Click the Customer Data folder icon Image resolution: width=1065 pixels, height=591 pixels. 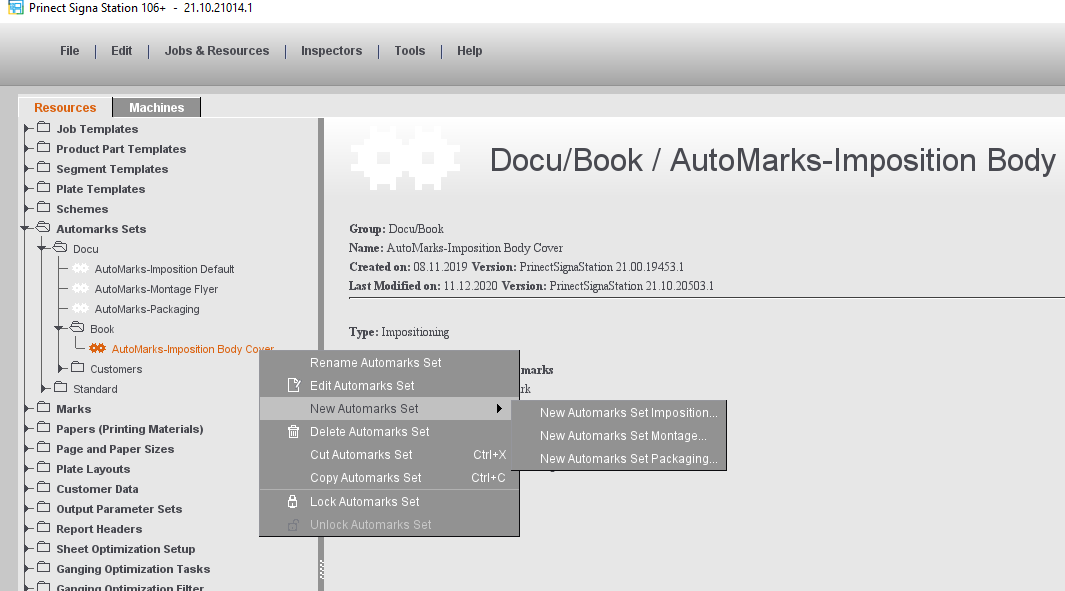click(x=44, y=488)
